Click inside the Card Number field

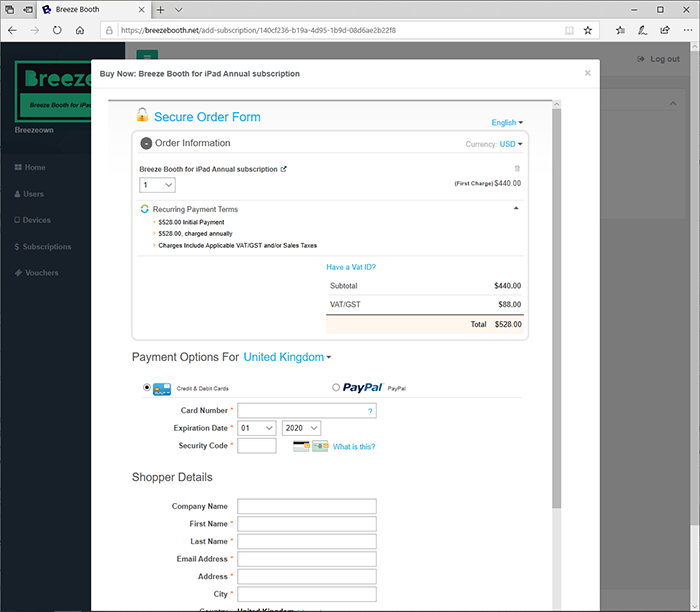307,411
